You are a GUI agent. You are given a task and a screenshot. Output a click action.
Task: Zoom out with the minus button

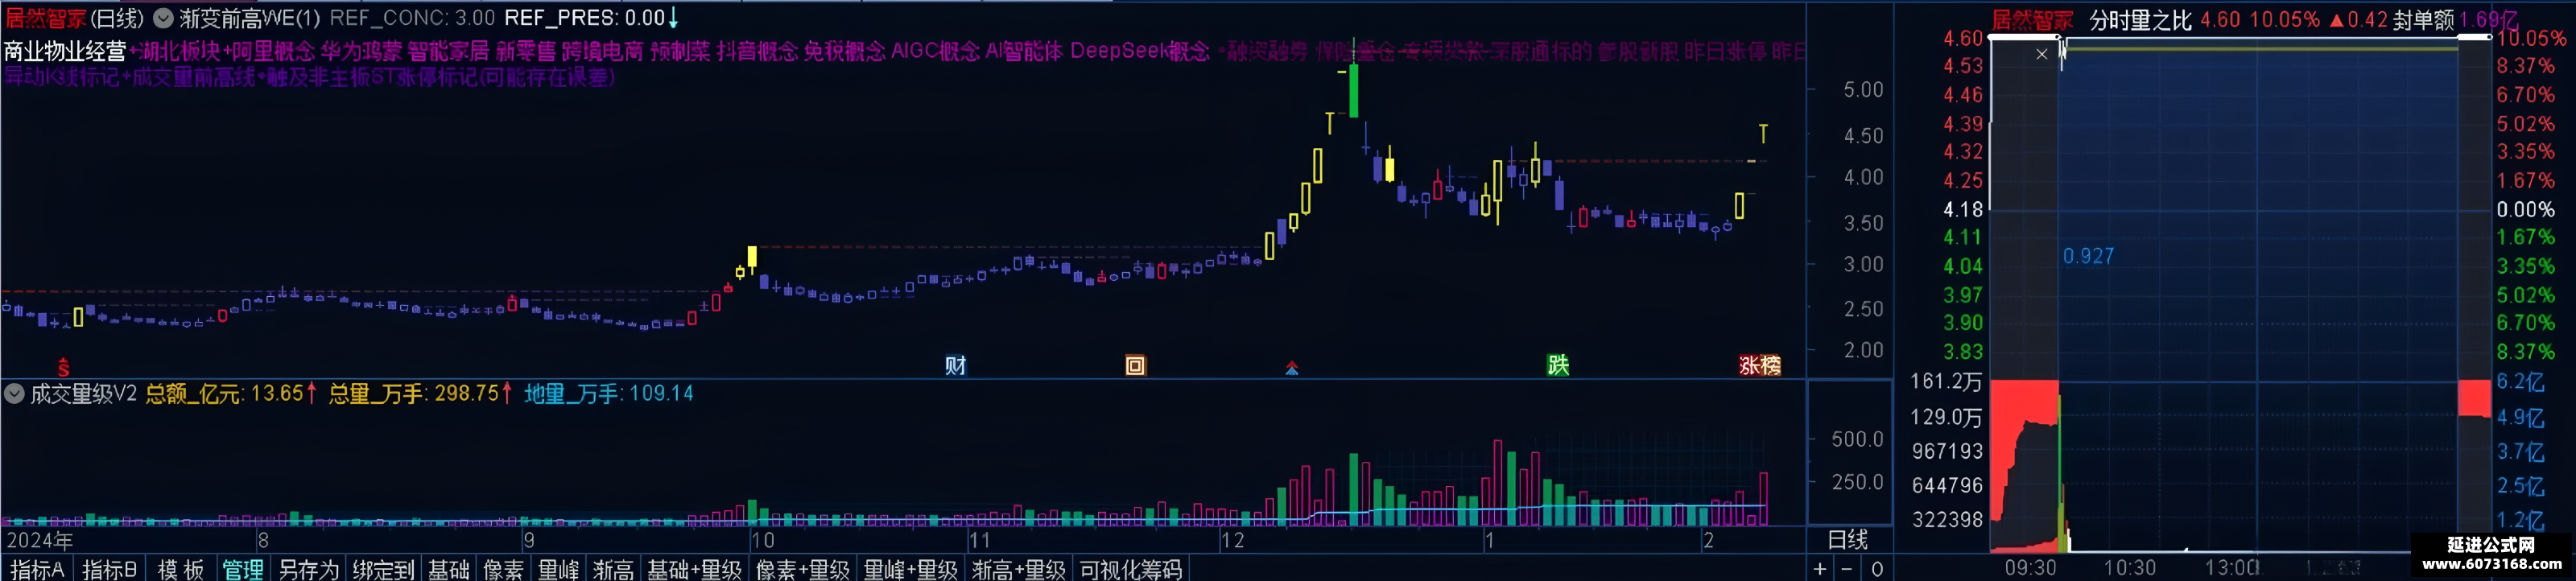(1847, 569)
